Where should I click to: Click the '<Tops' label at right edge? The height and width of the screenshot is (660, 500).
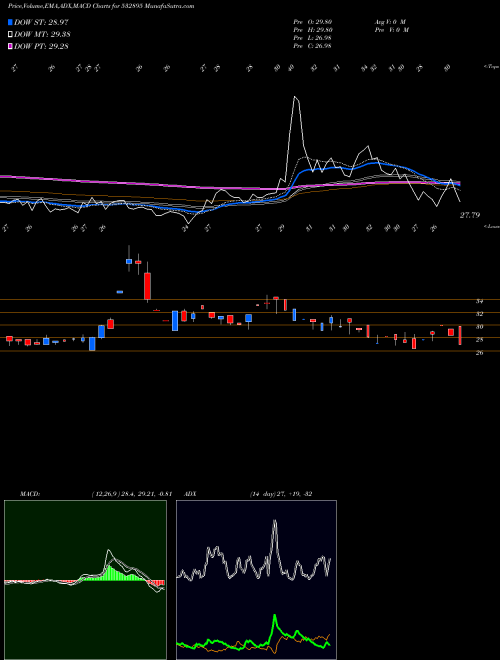[491, 67]
